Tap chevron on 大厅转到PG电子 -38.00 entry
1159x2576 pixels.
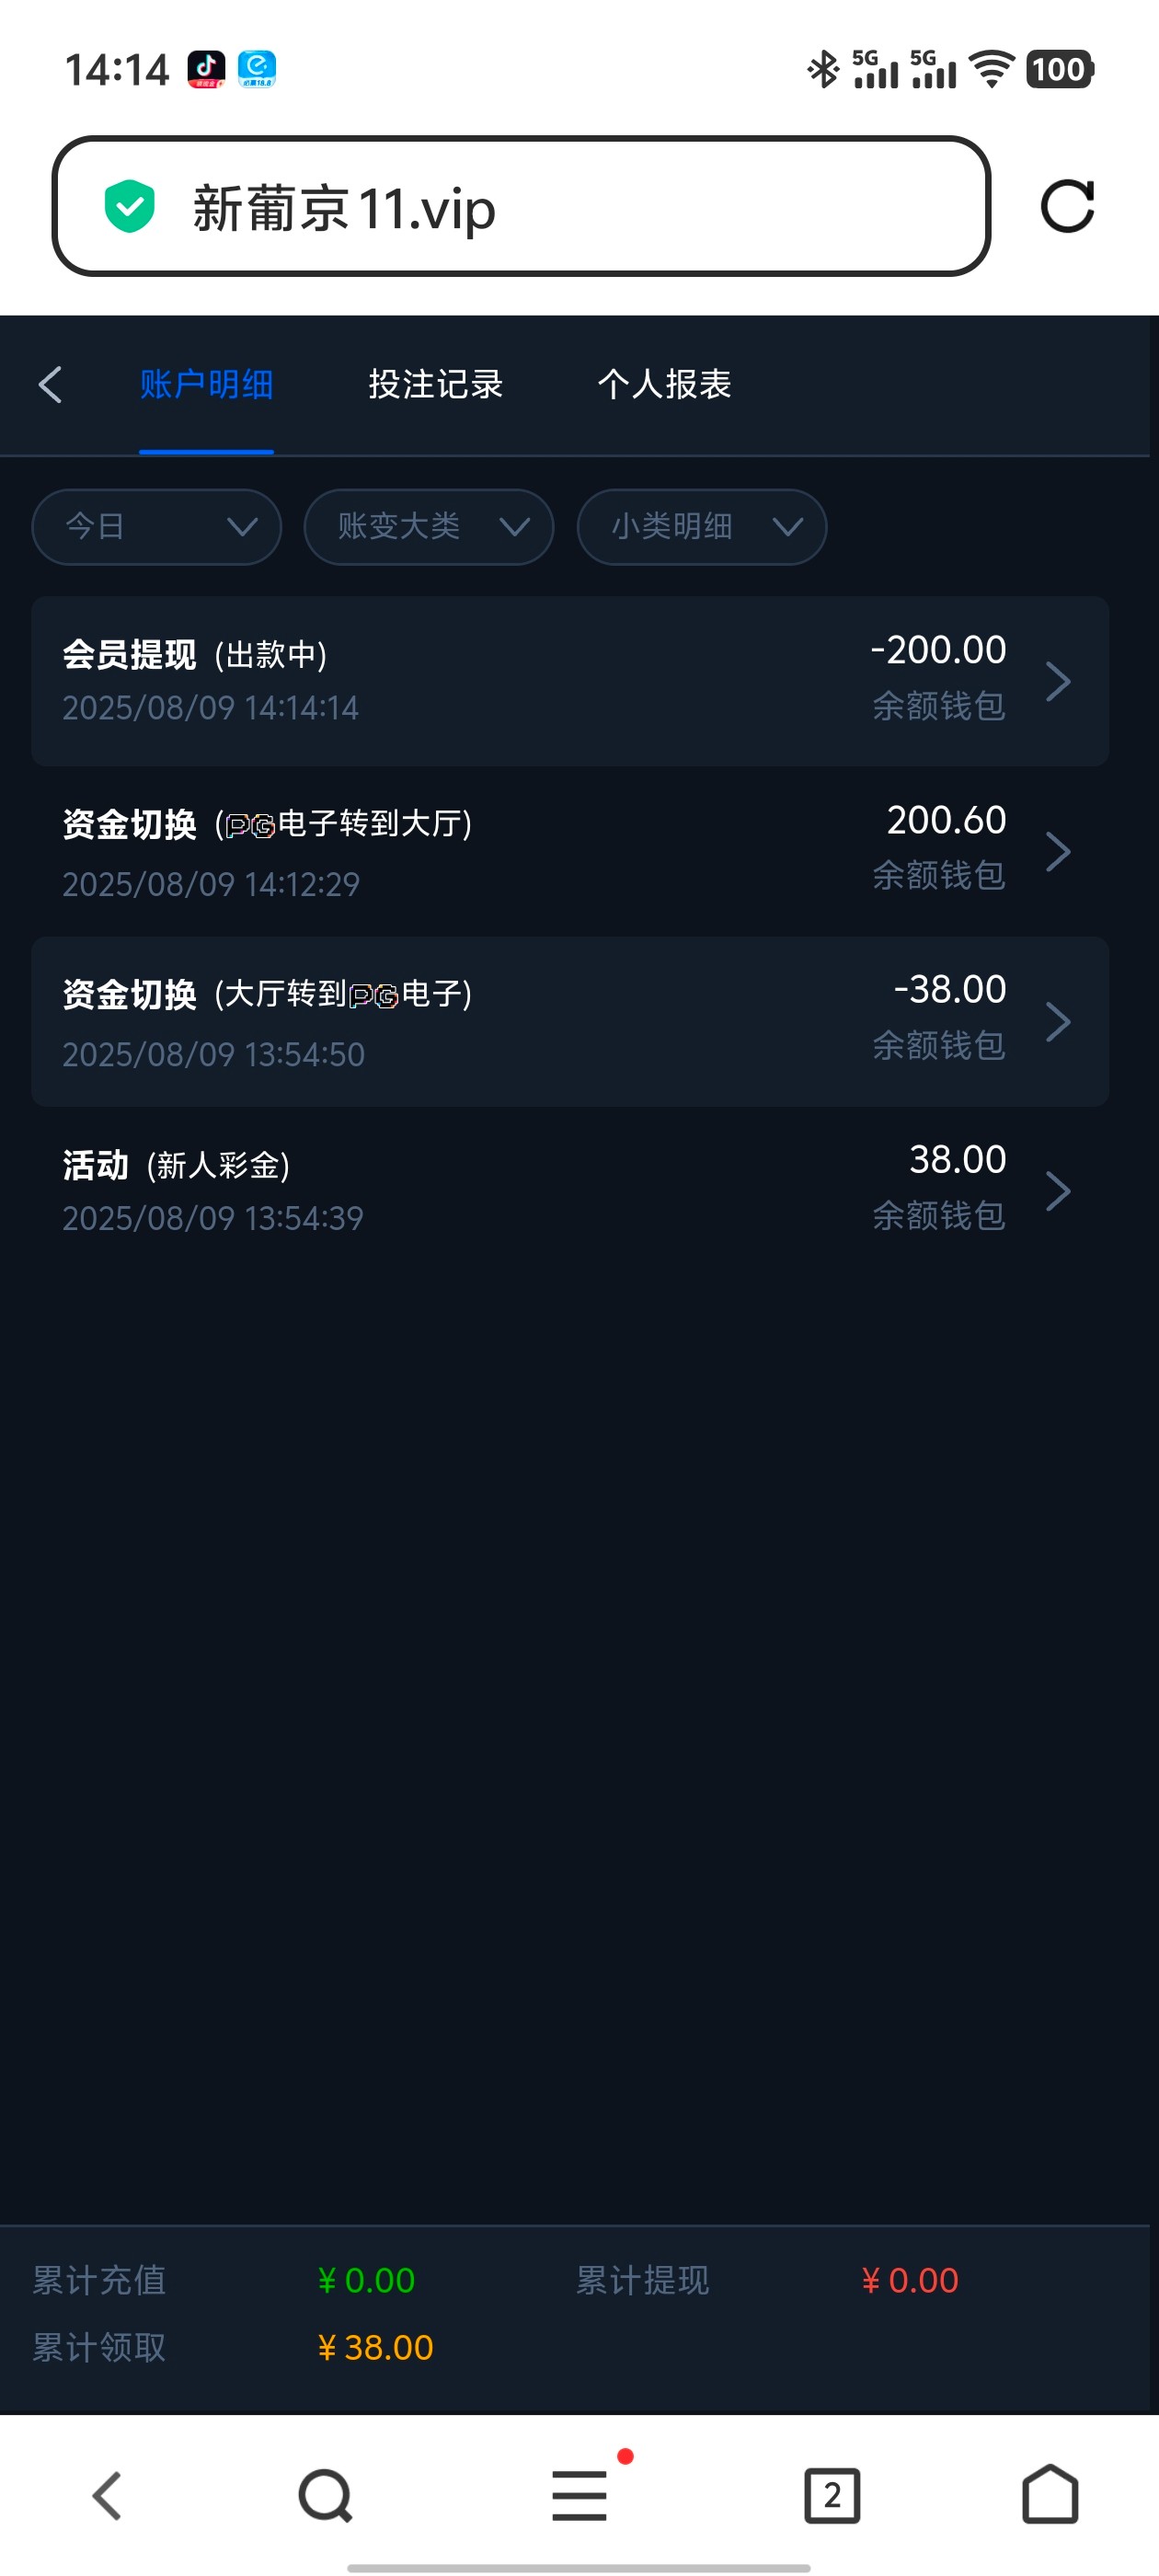1057,1022
